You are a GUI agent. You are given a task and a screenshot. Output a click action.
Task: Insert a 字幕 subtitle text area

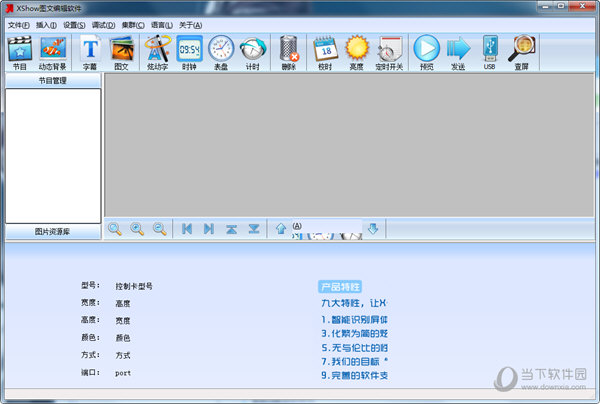(x=90, y=53)
